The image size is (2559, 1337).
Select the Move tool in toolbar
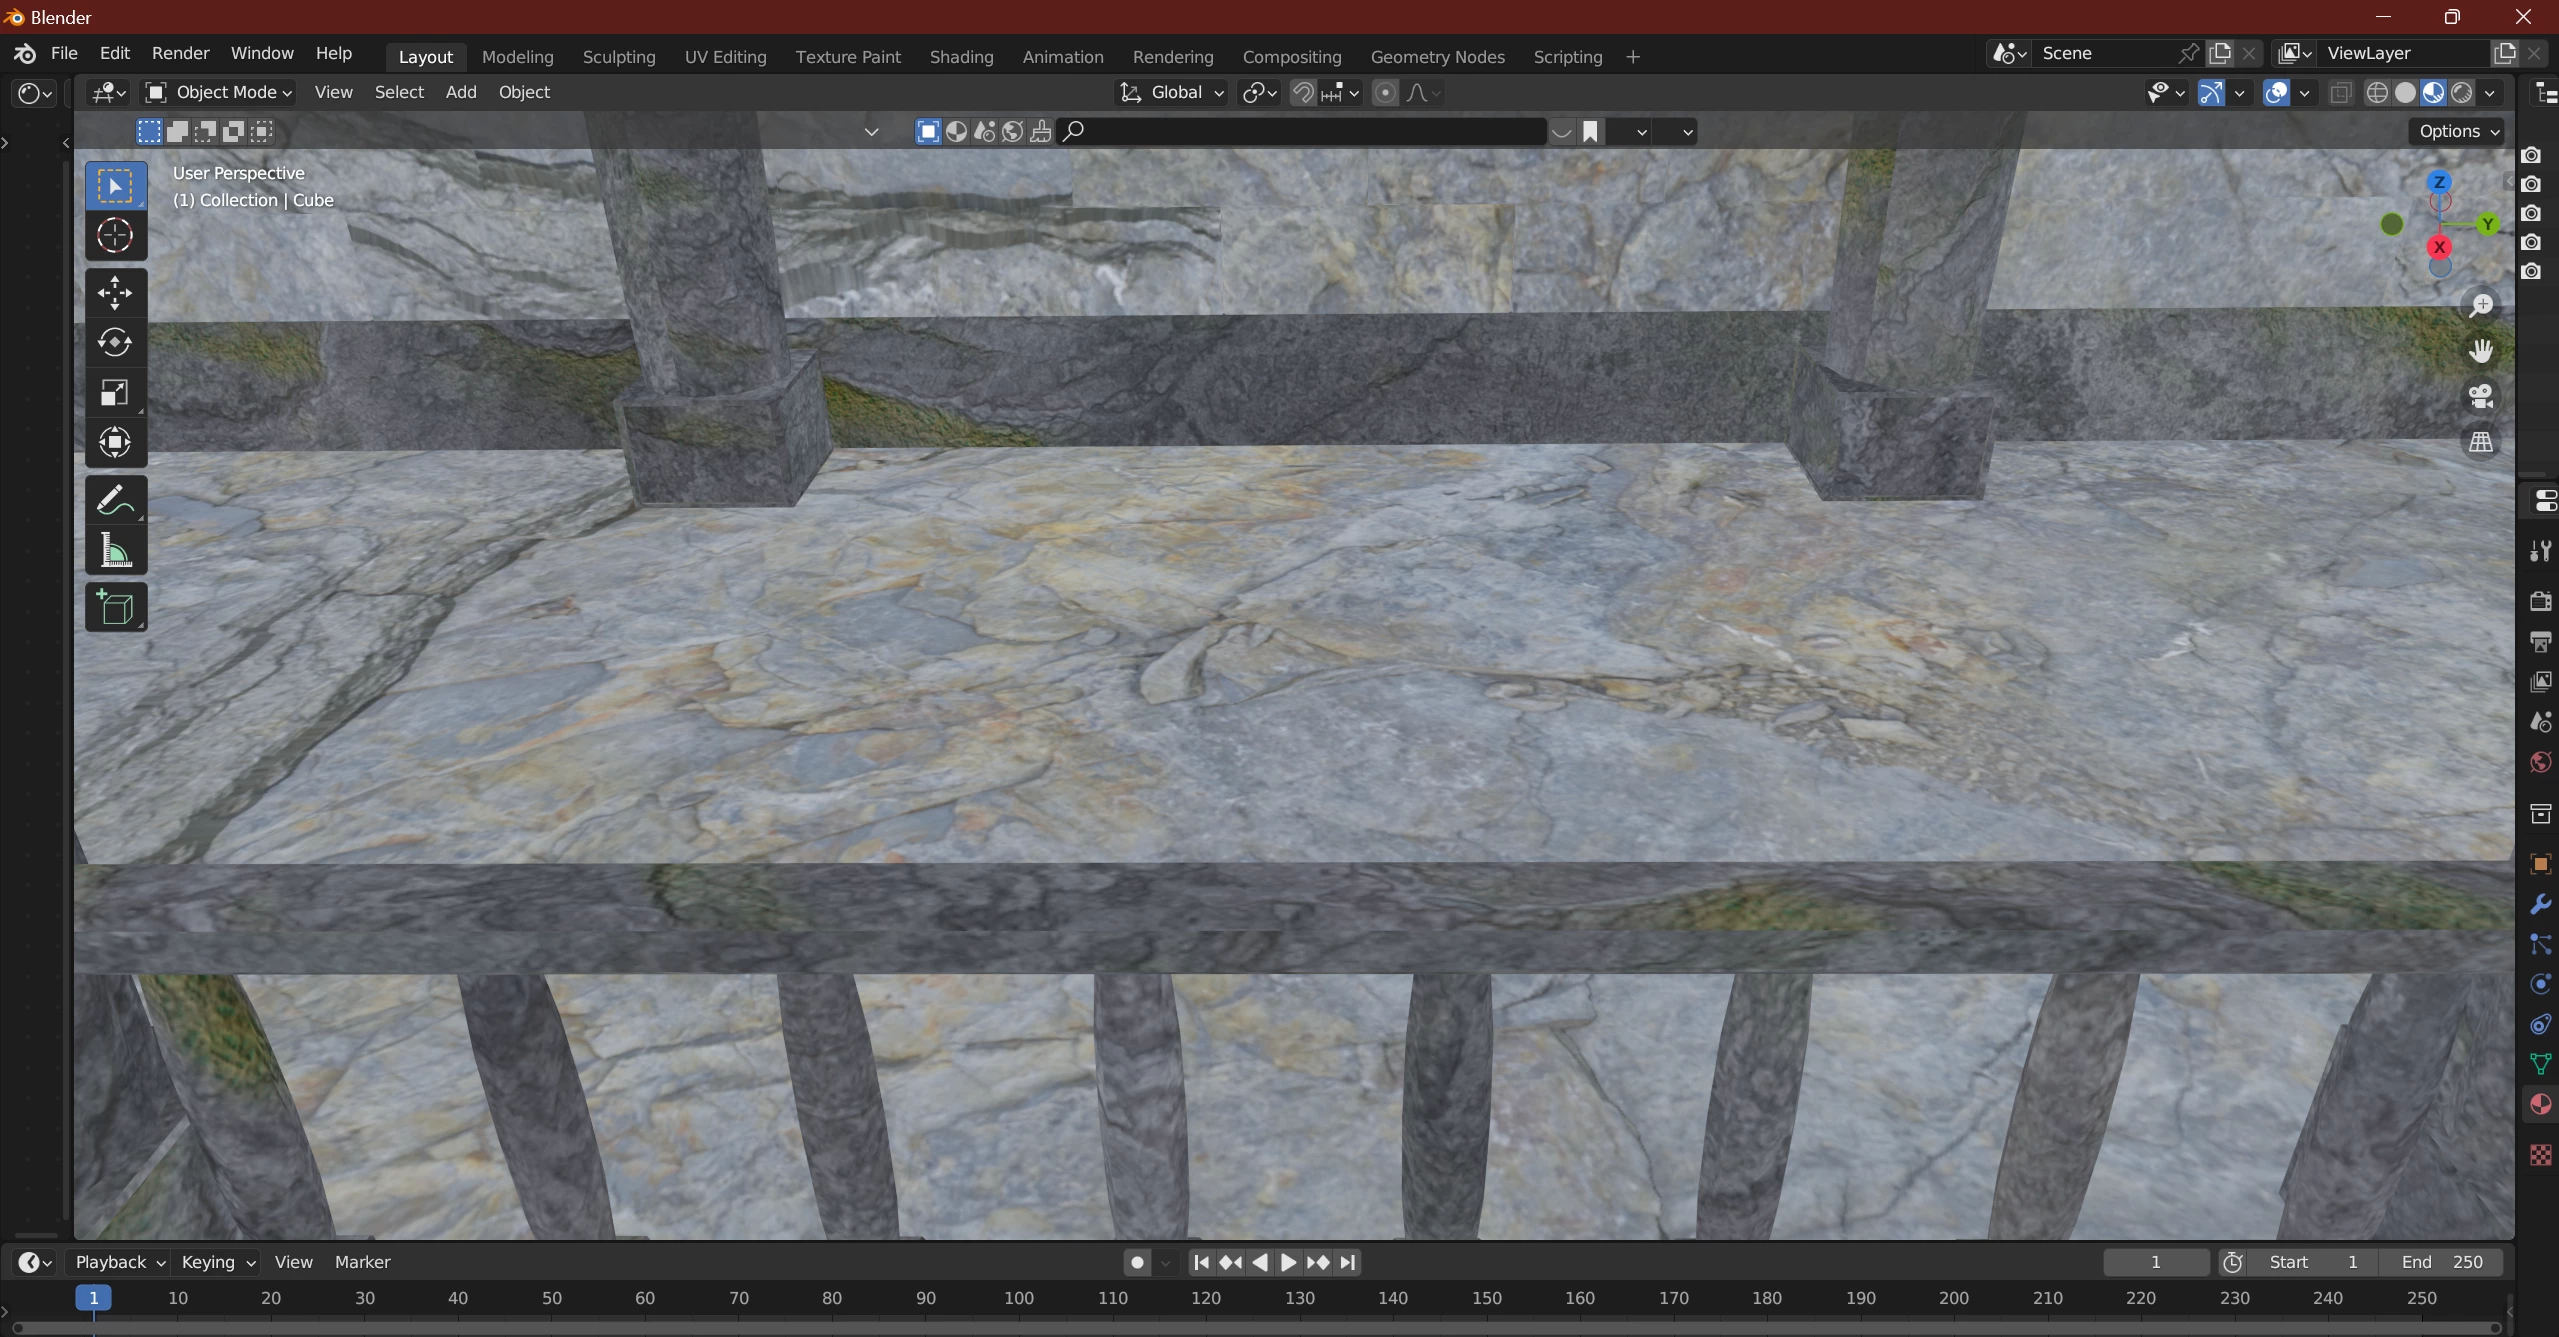pos(115,293)
